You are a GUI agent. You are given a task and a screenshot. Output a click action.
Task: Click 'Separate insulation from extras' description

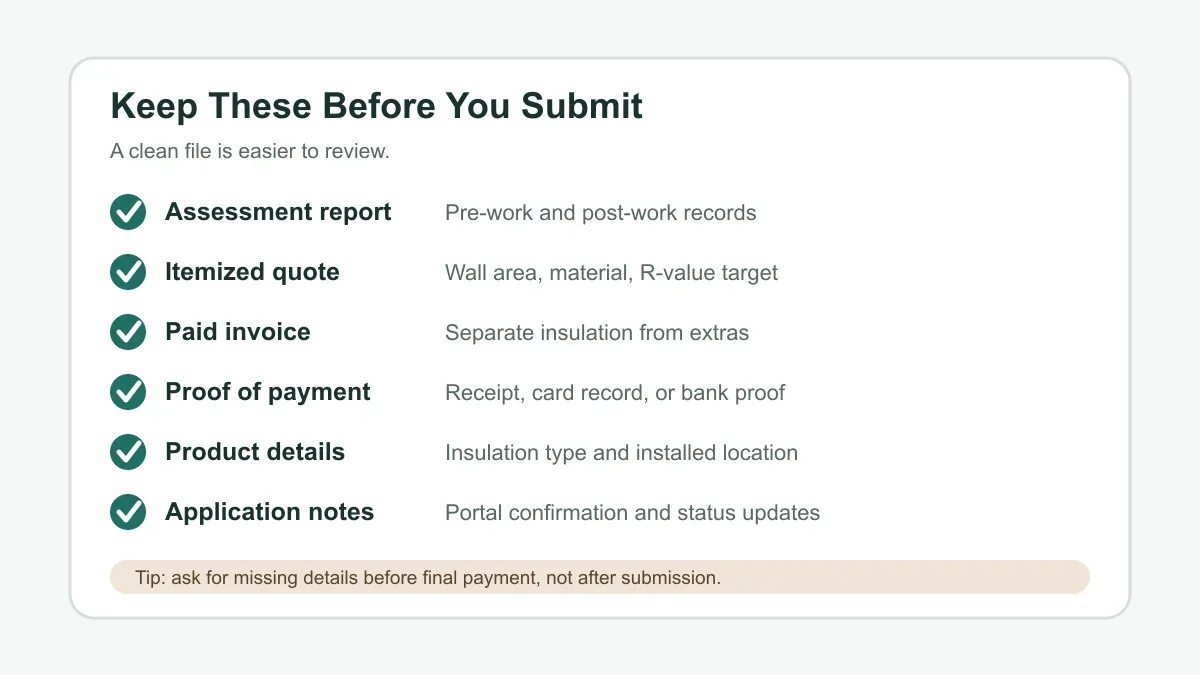point(597,333)
